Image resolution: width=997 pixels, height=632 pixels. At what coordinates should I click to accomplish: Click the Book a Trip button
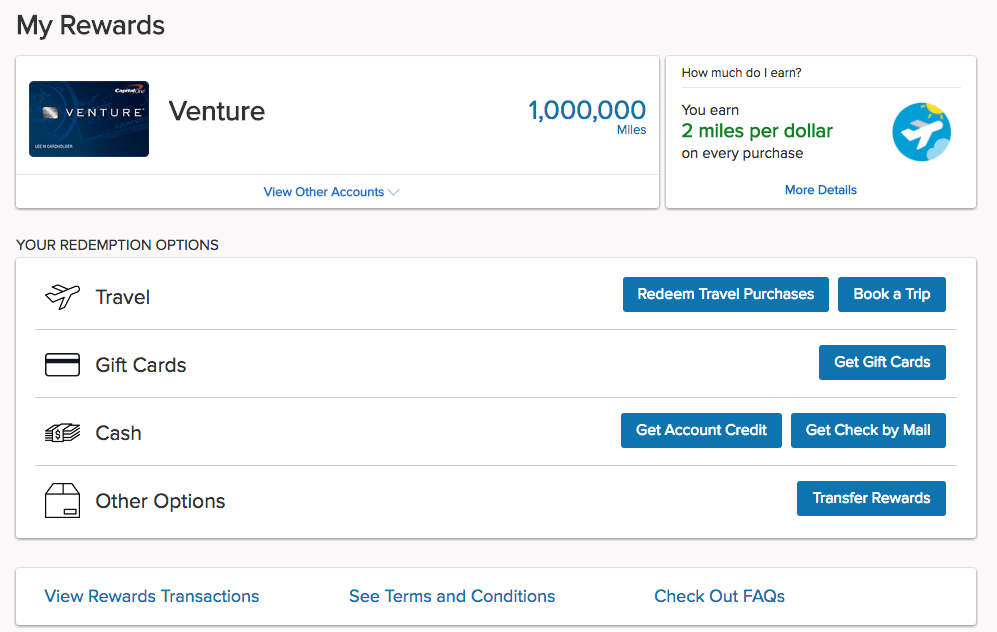(891, 294)
